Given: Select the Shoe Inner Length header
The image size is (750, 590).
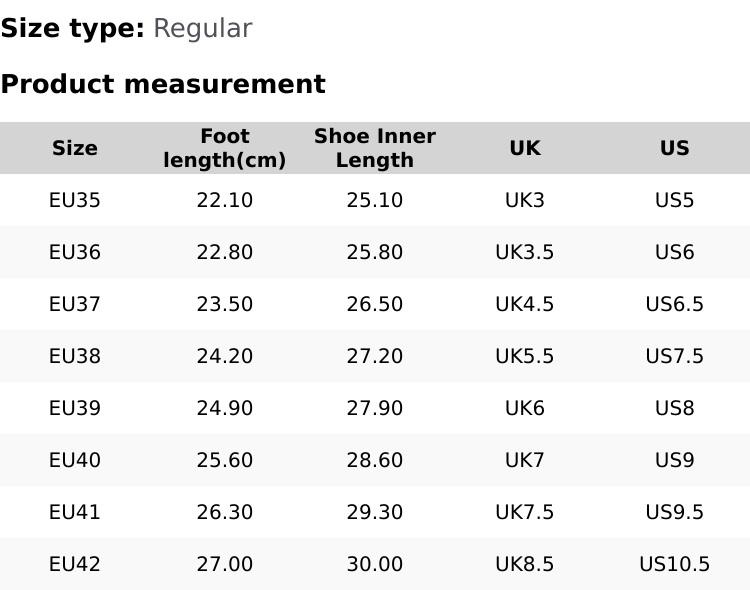Looking at the screenshot, I should pos(375,148).
